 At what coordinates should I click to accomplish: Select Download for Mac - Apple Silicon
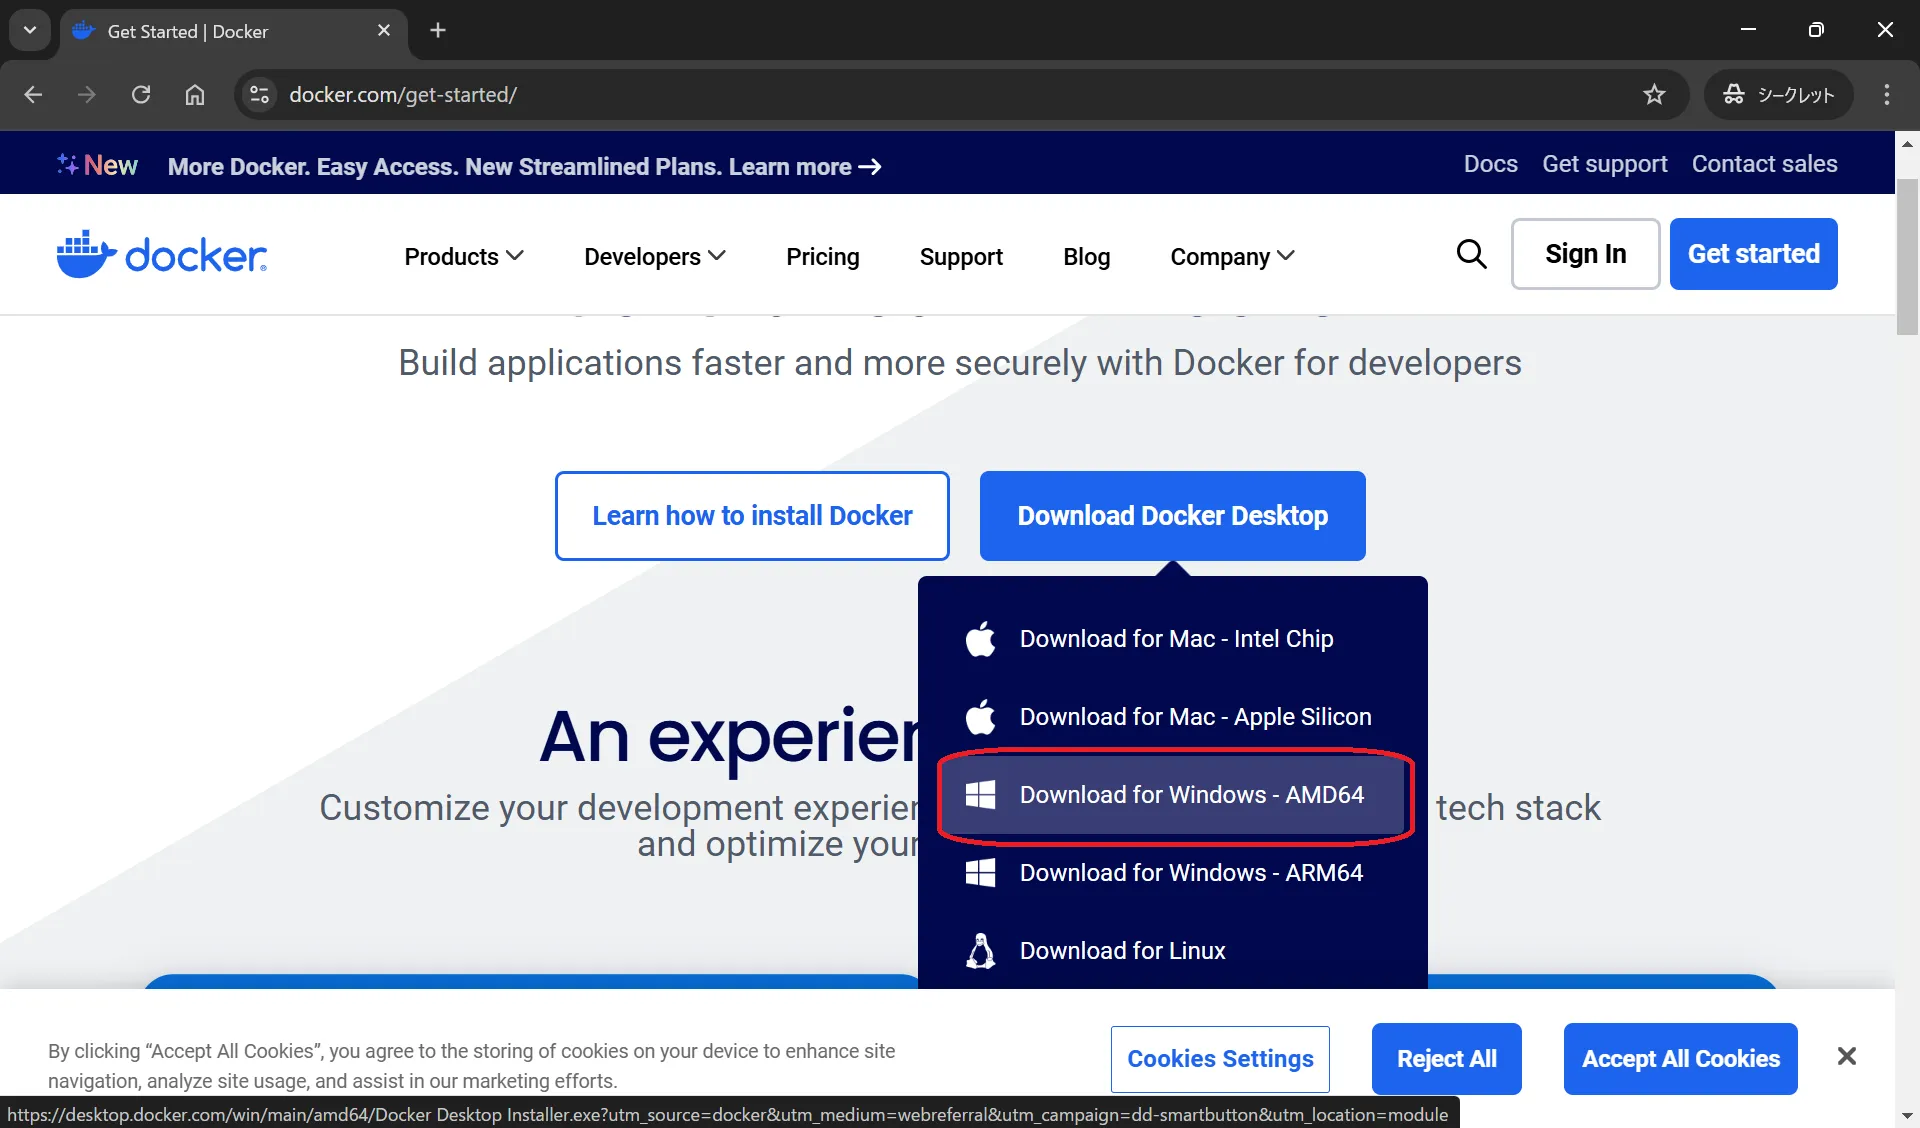click(x=1173, y=716)
